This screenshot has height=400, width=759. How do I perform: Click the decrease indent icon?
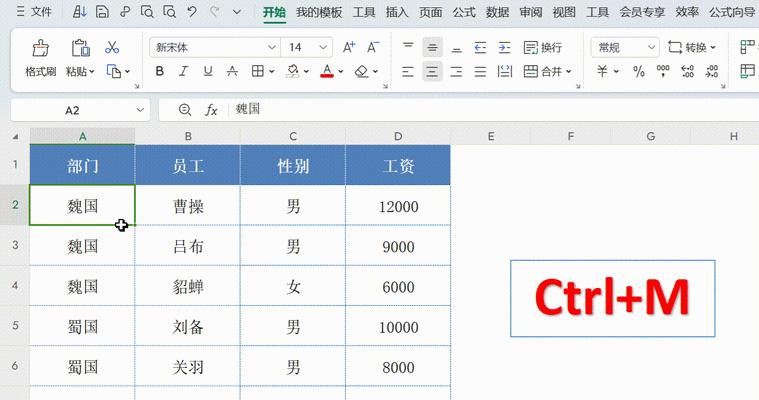(480, 47)
